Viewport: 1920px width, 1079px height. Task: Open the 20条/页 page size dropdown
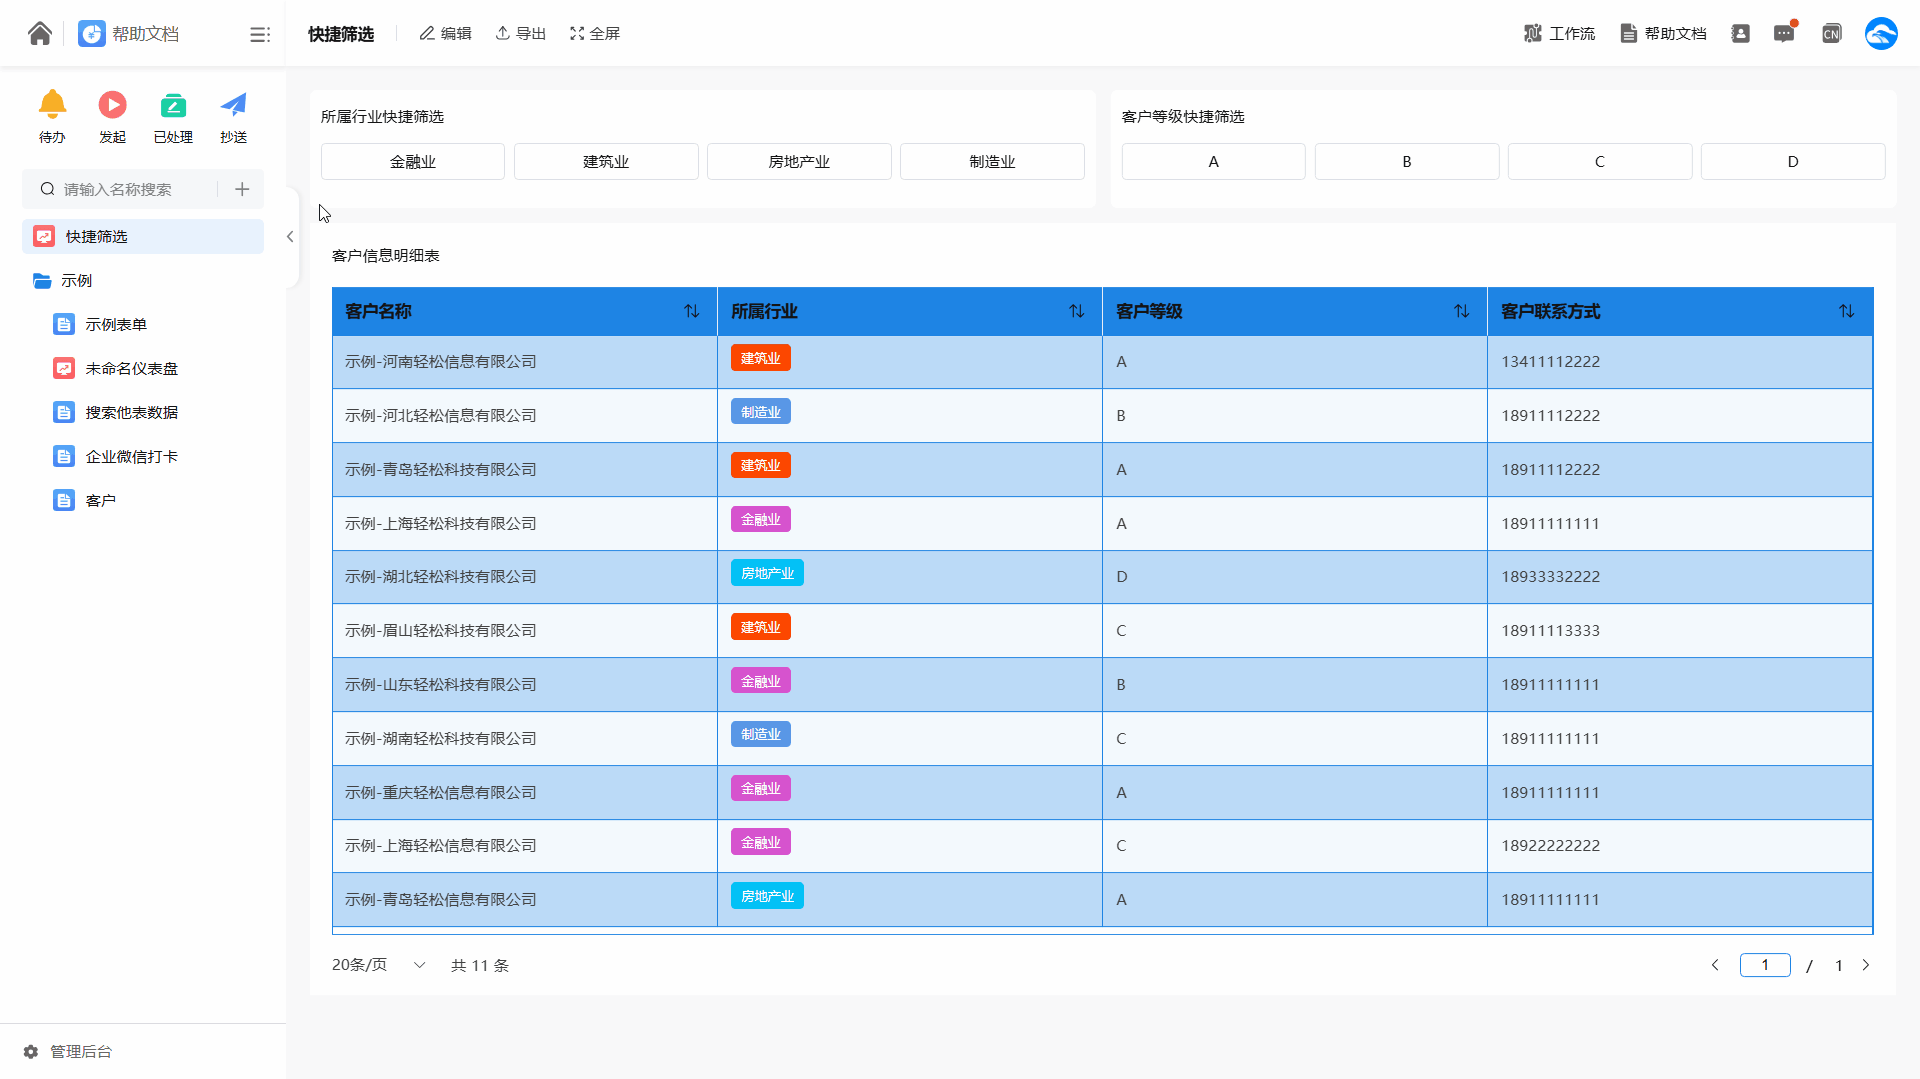coord(379,965)
